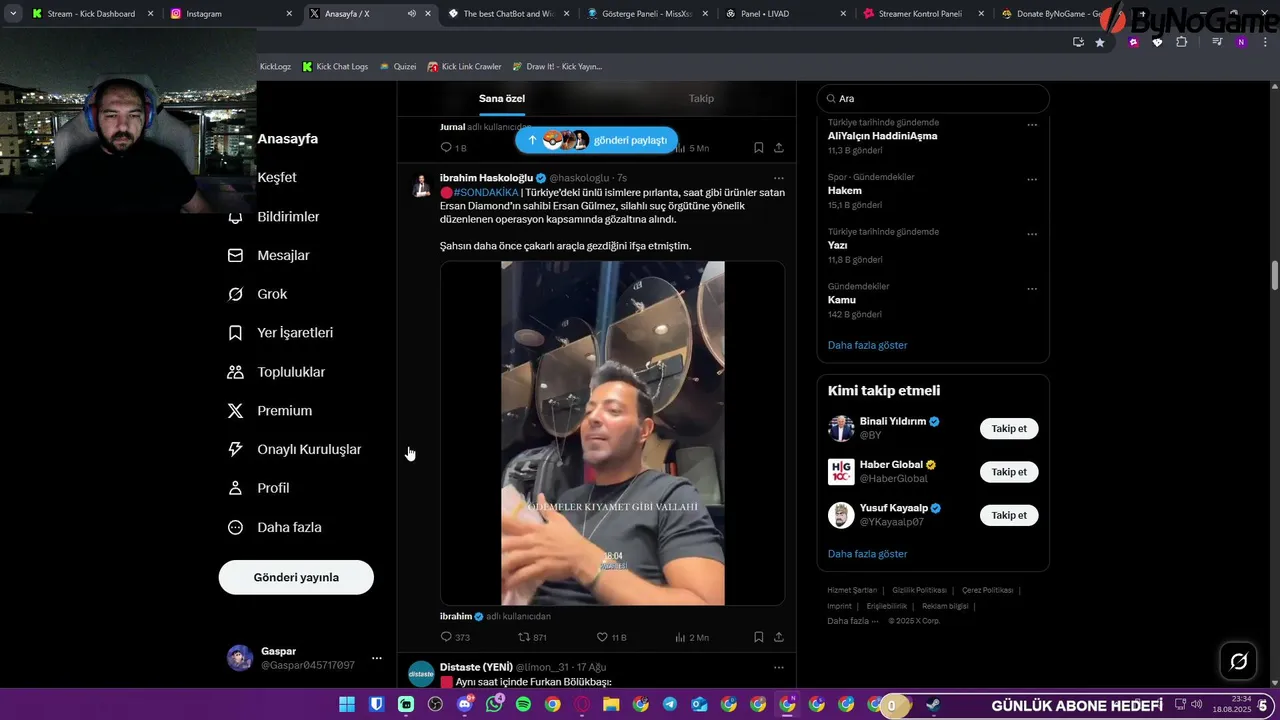Open options for Yazı trend
This screenshot has height=720, width=1280.
point(1032,234)
